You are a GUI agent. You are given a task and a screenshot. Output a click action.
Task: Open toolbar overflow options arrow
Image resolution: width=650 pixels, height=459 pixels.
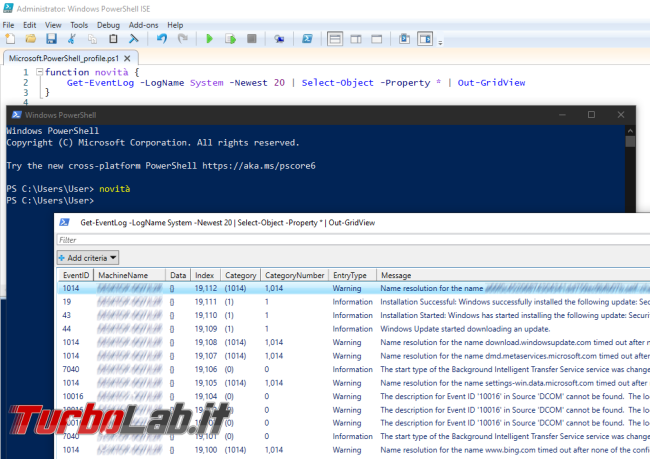(x=440, y=42)
